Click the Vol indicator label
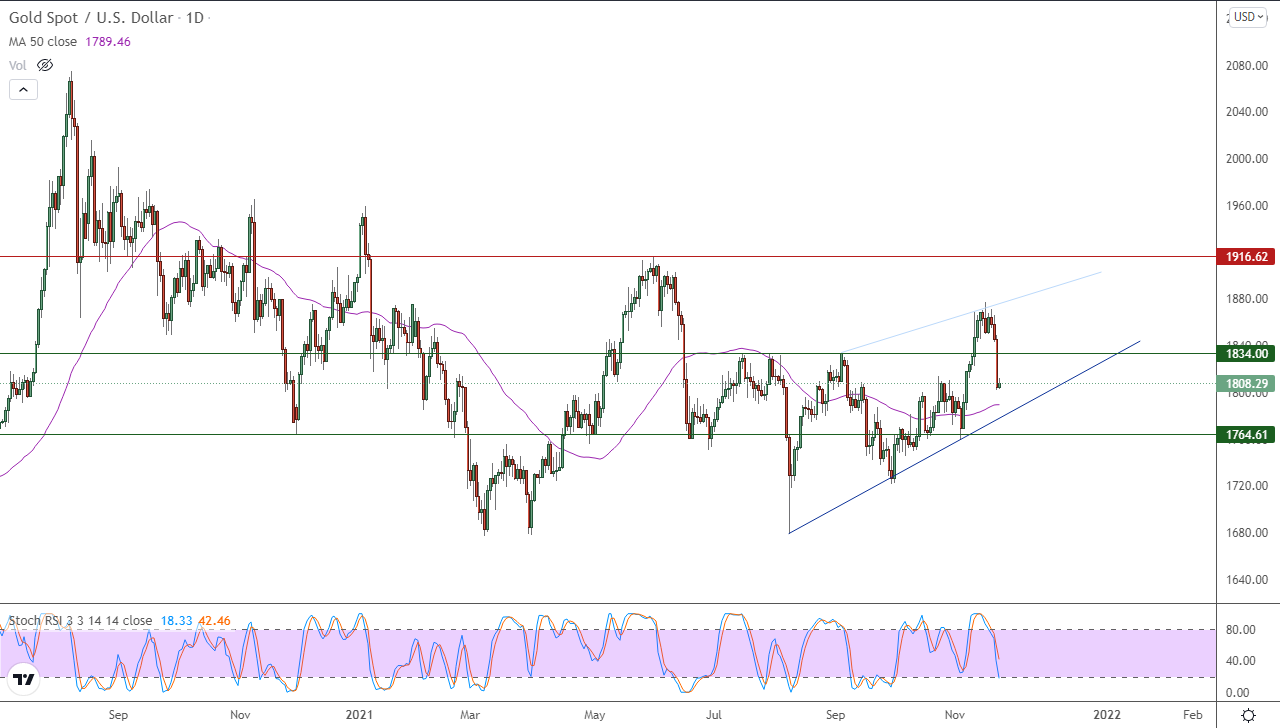This screenshot has width=1280, height=728. click(x=18, y=65)
